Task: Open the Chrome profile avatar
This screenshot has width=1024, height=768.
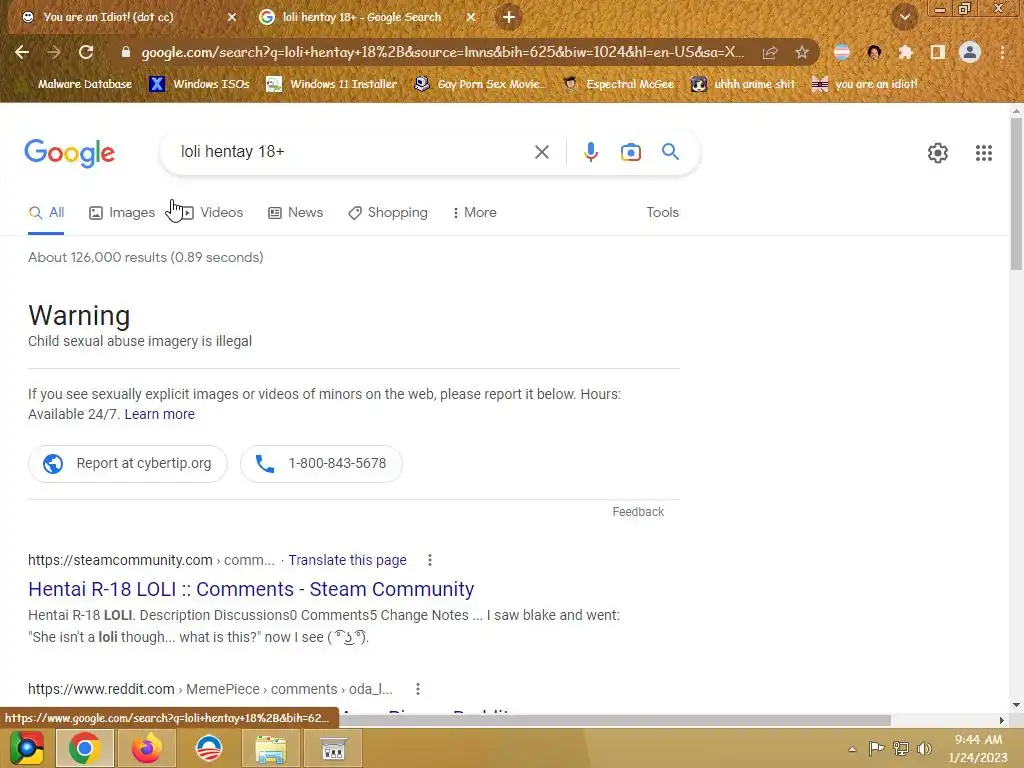Action: (x=970, y=52)
